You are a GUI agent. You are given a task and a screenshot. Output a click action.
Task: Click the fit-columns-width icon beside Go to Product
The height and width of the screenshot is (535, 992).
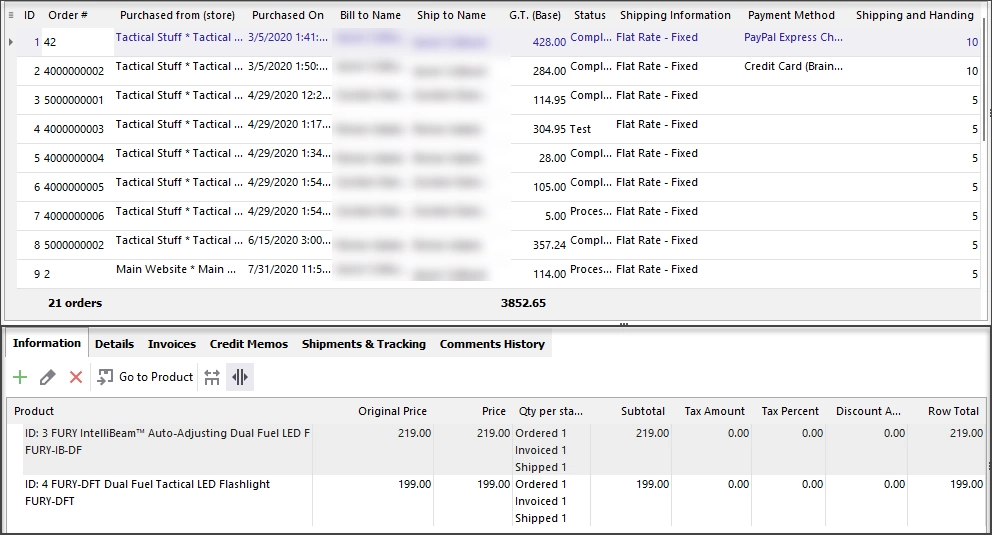[x=212, y=378]
